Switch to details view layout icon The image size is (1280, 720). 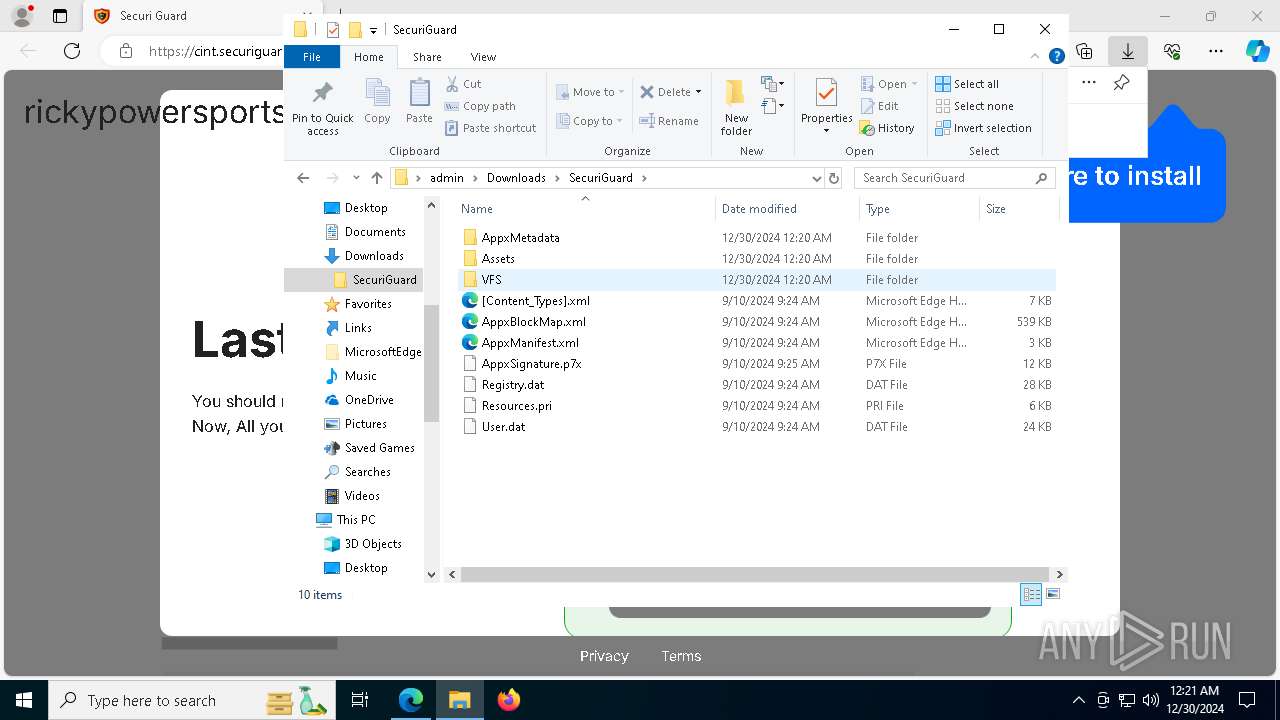(1031, 594)
